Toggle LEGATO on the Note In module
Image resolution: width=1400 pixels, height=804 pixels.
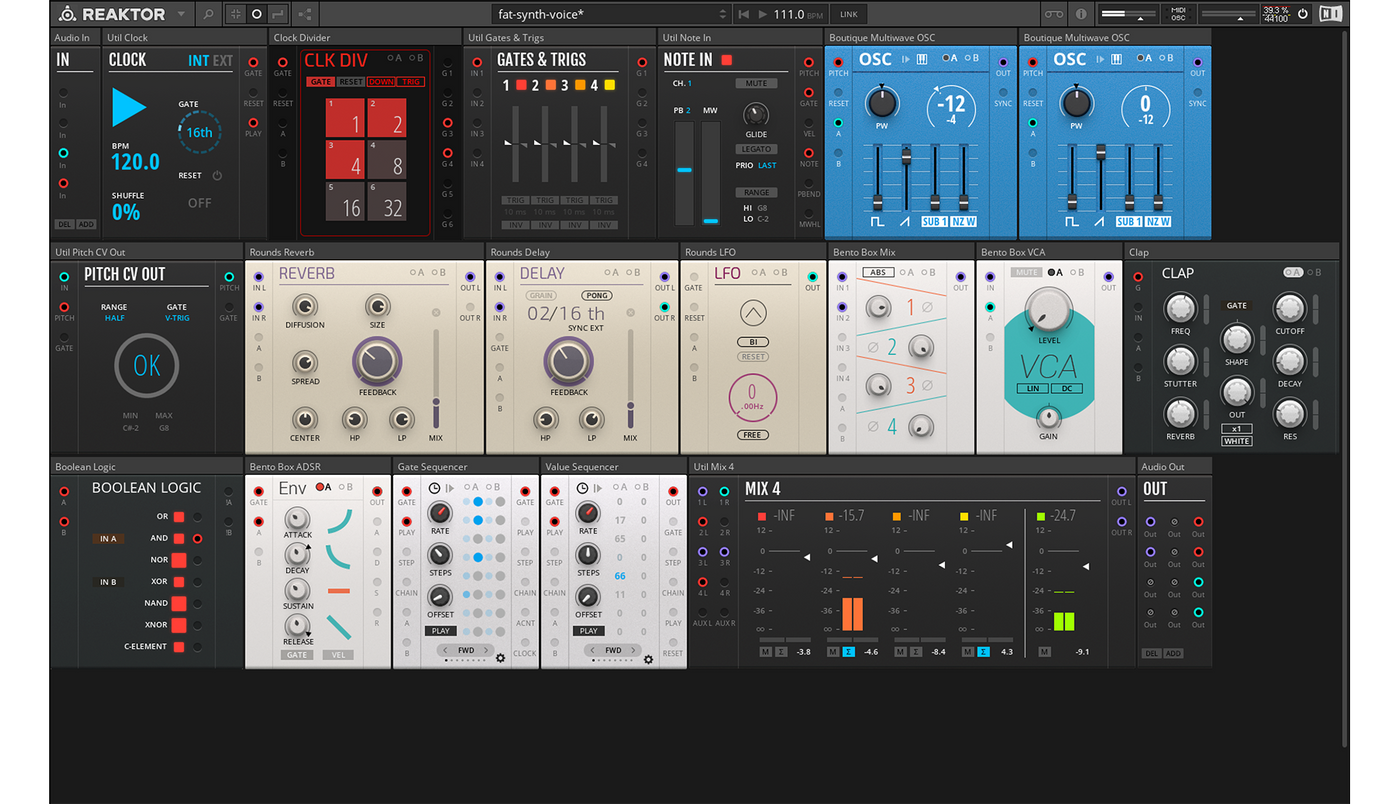point(756,149)
